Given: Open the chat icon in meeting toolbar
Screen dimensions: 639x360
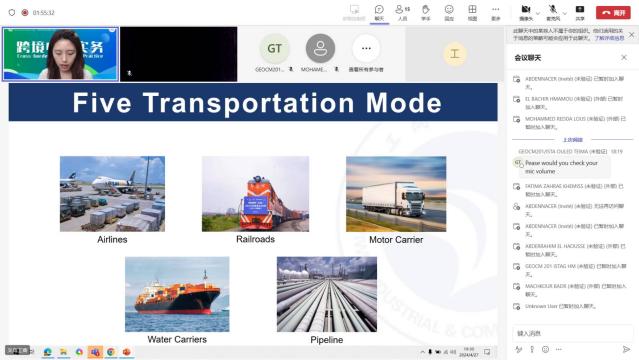Looking at the screenshot, I should pos(379,12).
